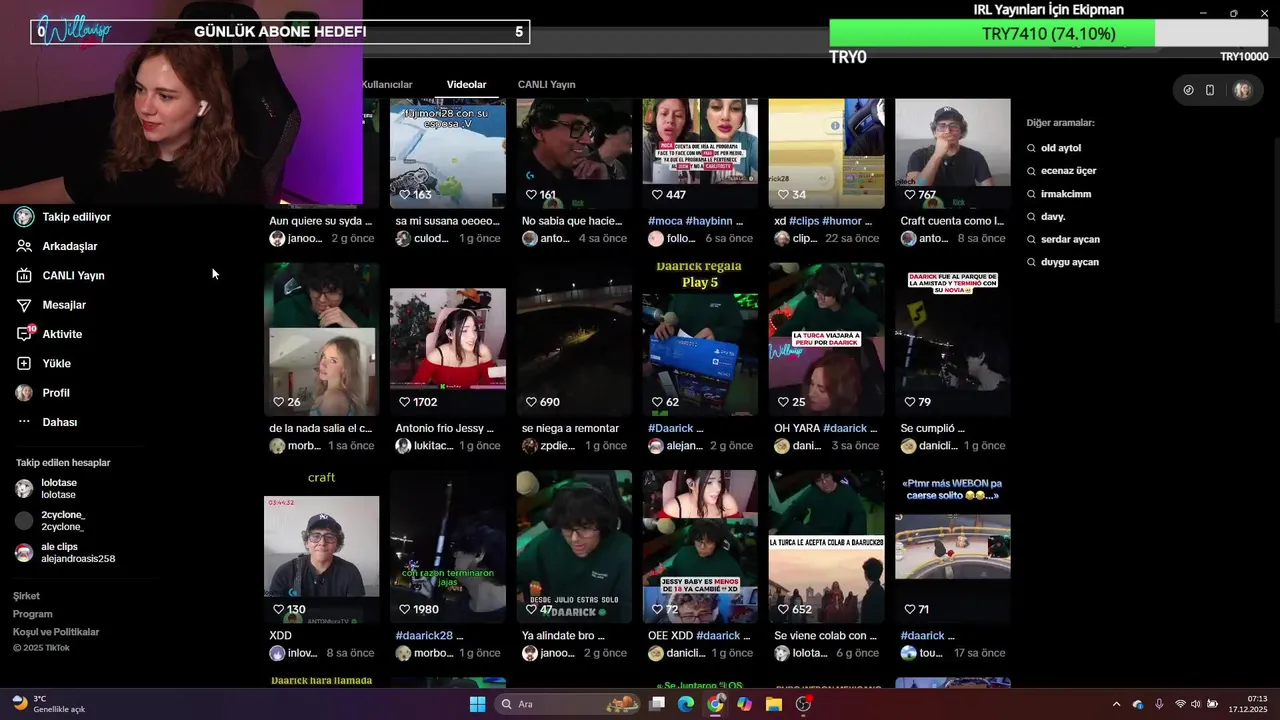Open the lukitac... author avatar

403,446
